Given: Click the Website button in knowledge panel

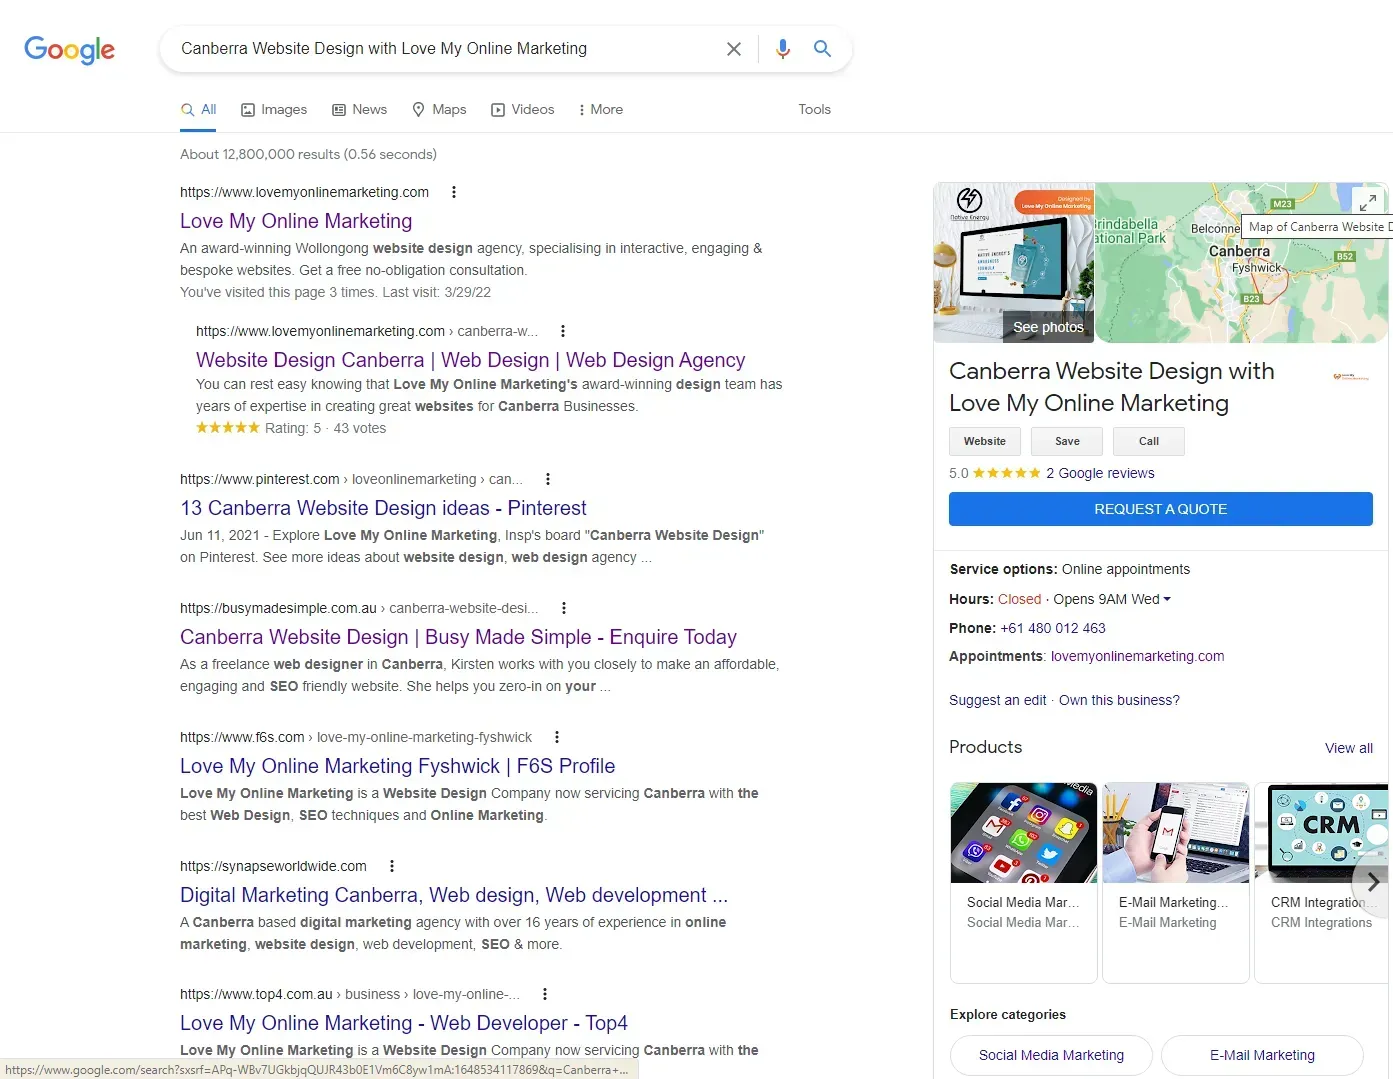Looking at the screenshot, I should click(x=985, y=441).
